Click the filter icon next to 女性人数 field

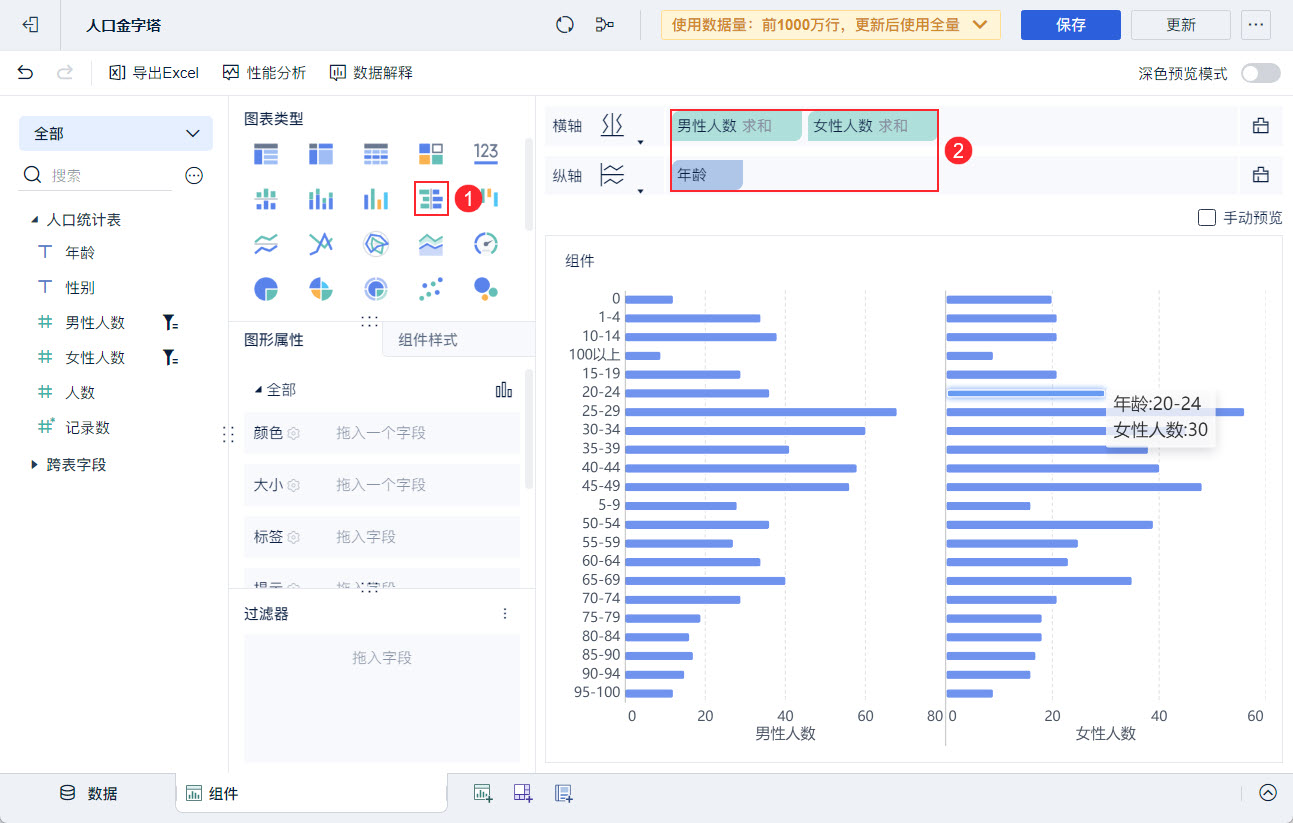coord(170,358)
